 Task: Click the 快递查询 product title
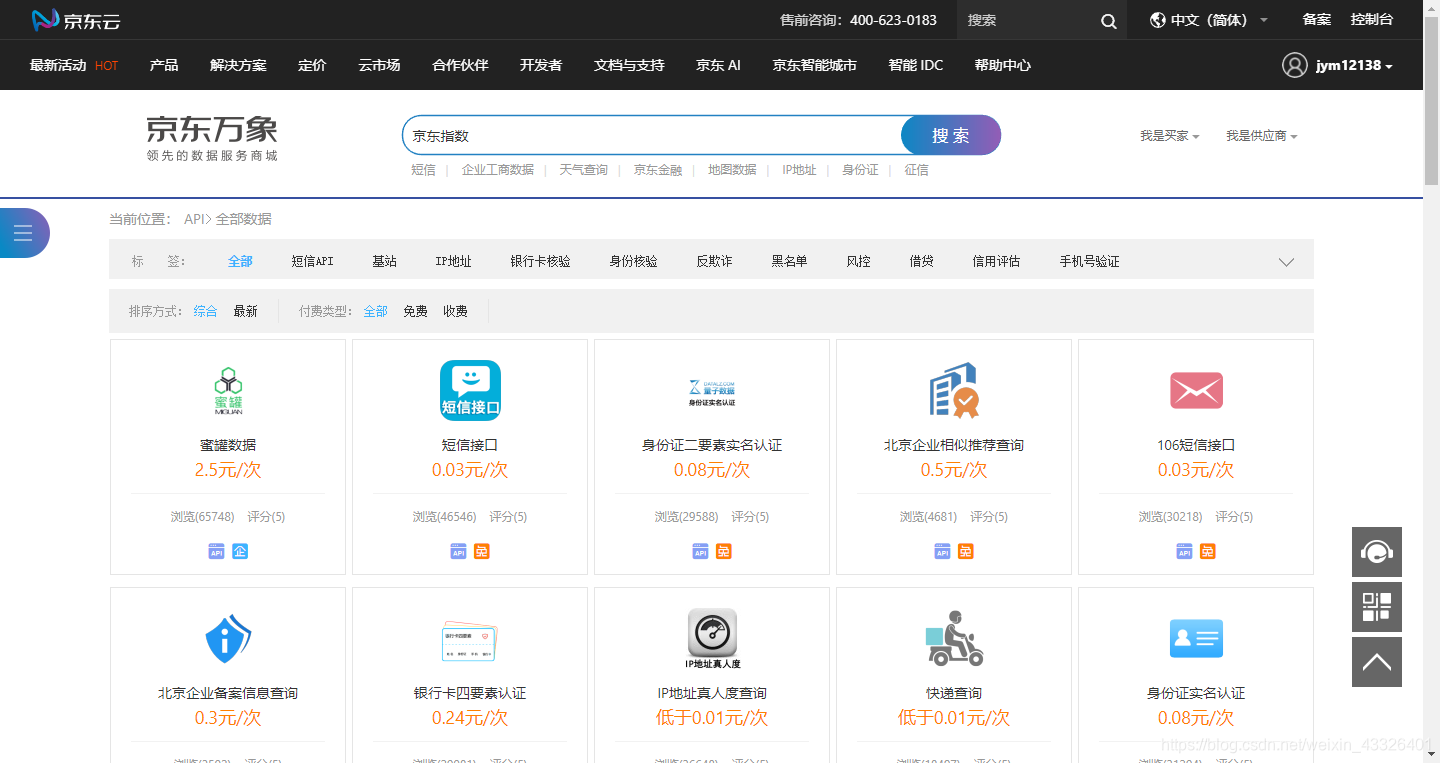[x=954, y=693]
